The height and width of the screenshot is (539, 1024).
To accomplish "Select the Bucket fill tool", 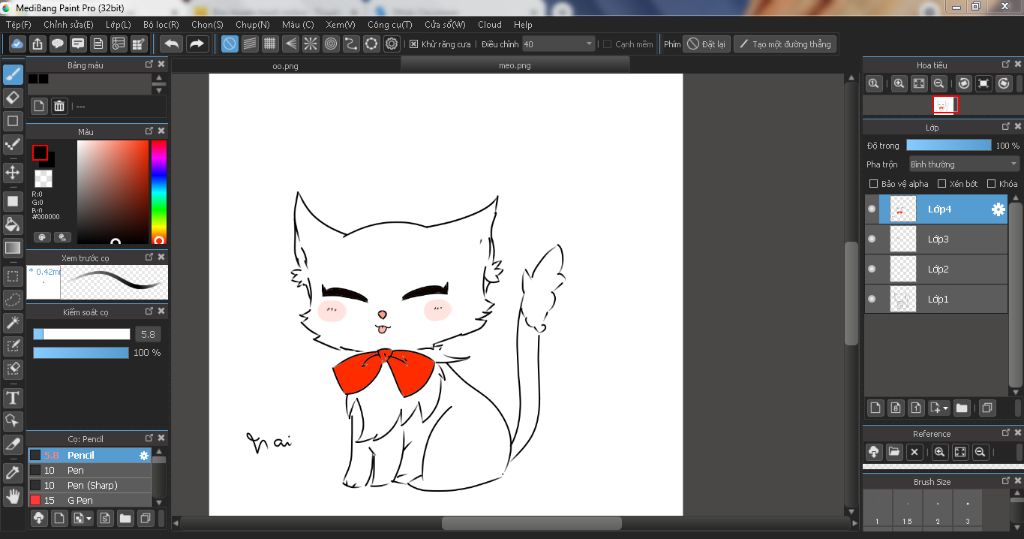I will point(13,225).
